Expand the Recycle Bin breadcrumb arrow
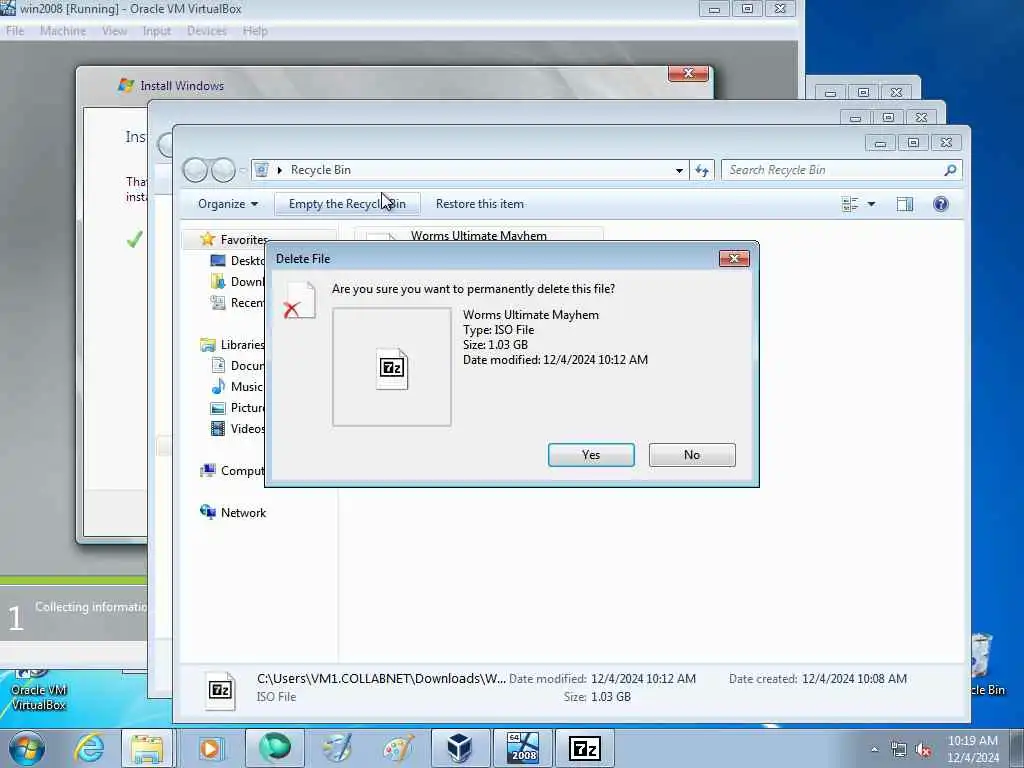The height and width of the screenshot is (768, 1024). coord(280,170)
